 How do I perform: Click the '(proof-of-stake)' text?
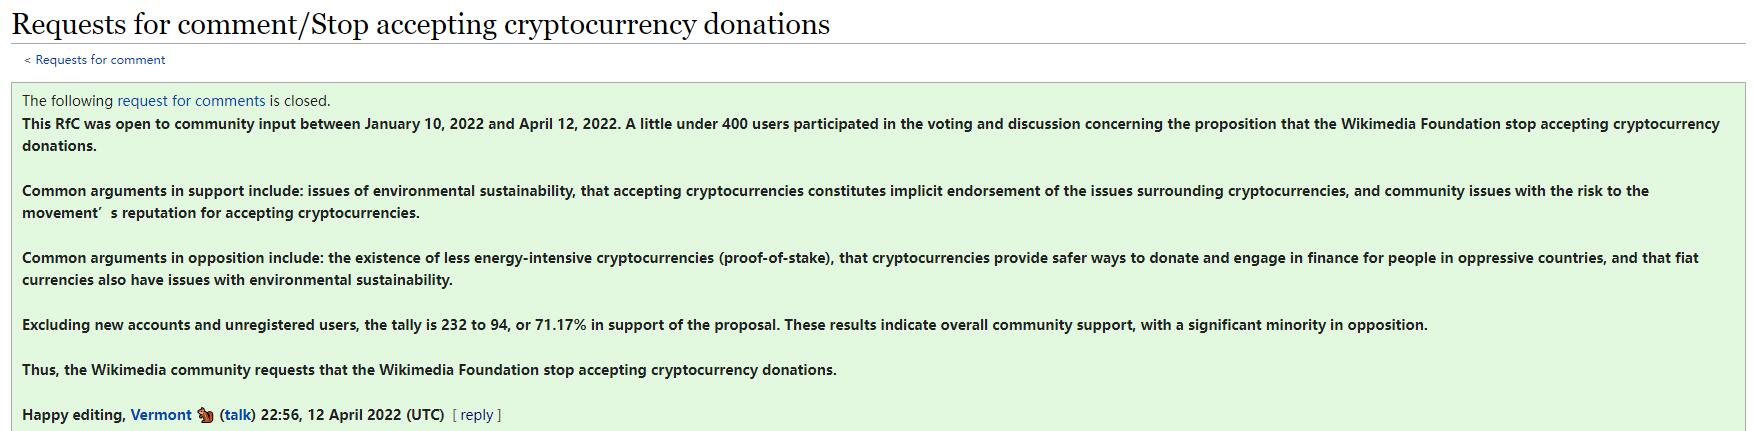776,258
